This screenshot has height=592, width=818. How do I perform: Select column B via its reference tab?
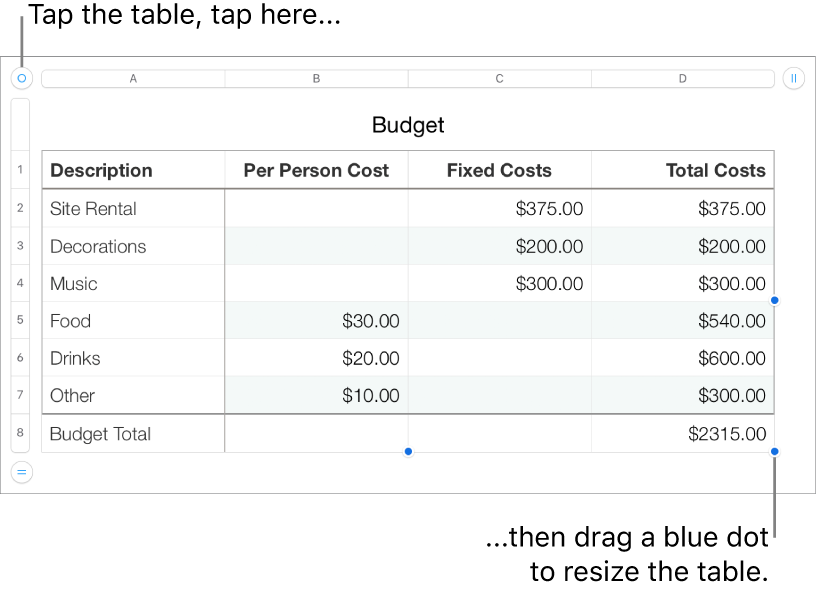click(x=316, y=78)
